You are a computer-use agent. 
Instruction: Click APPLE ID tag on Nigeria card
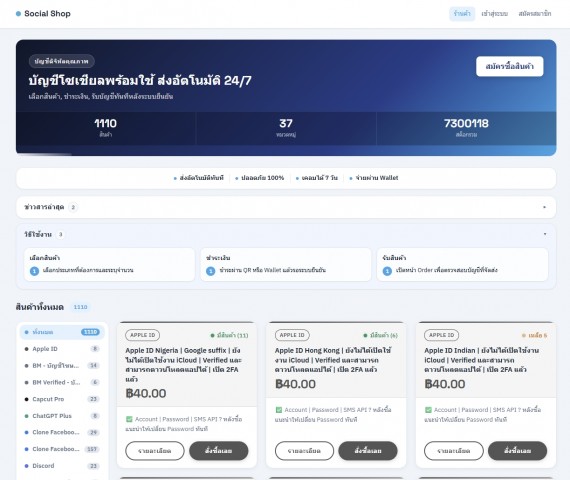click(142, 335)
